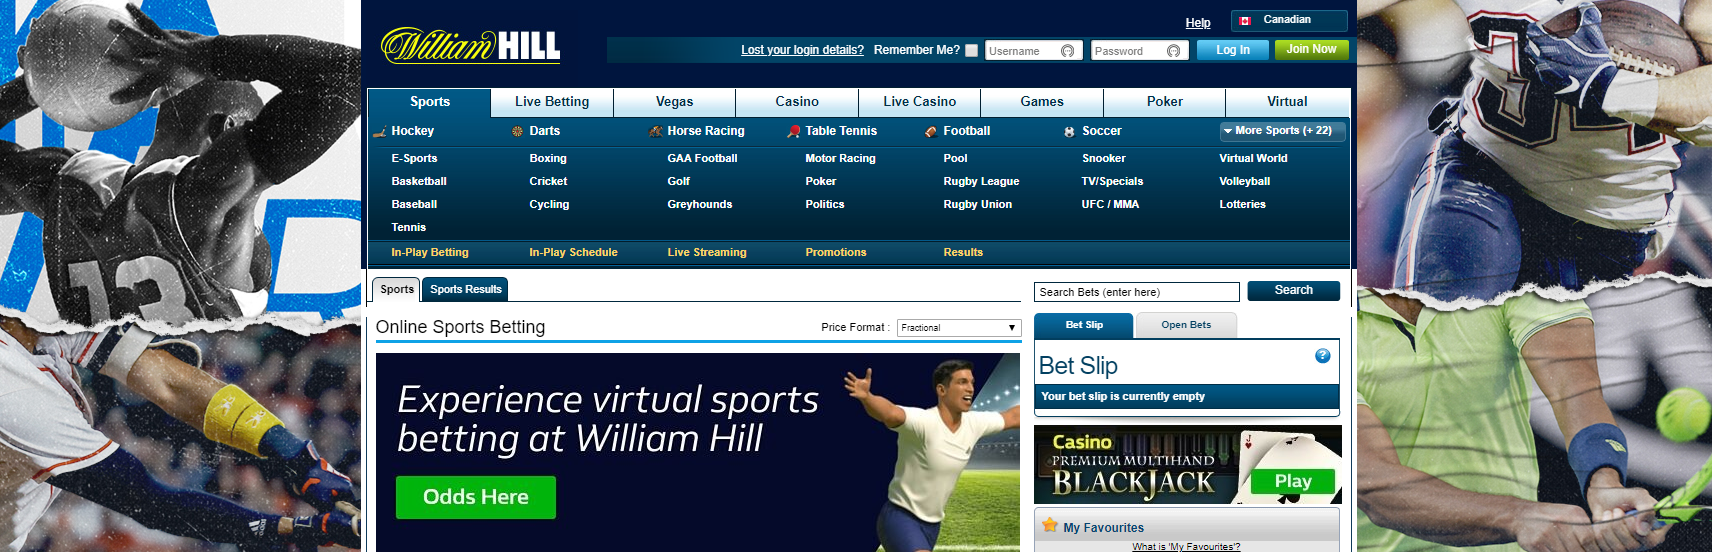Click the Search button

[x=1294, y=290]
